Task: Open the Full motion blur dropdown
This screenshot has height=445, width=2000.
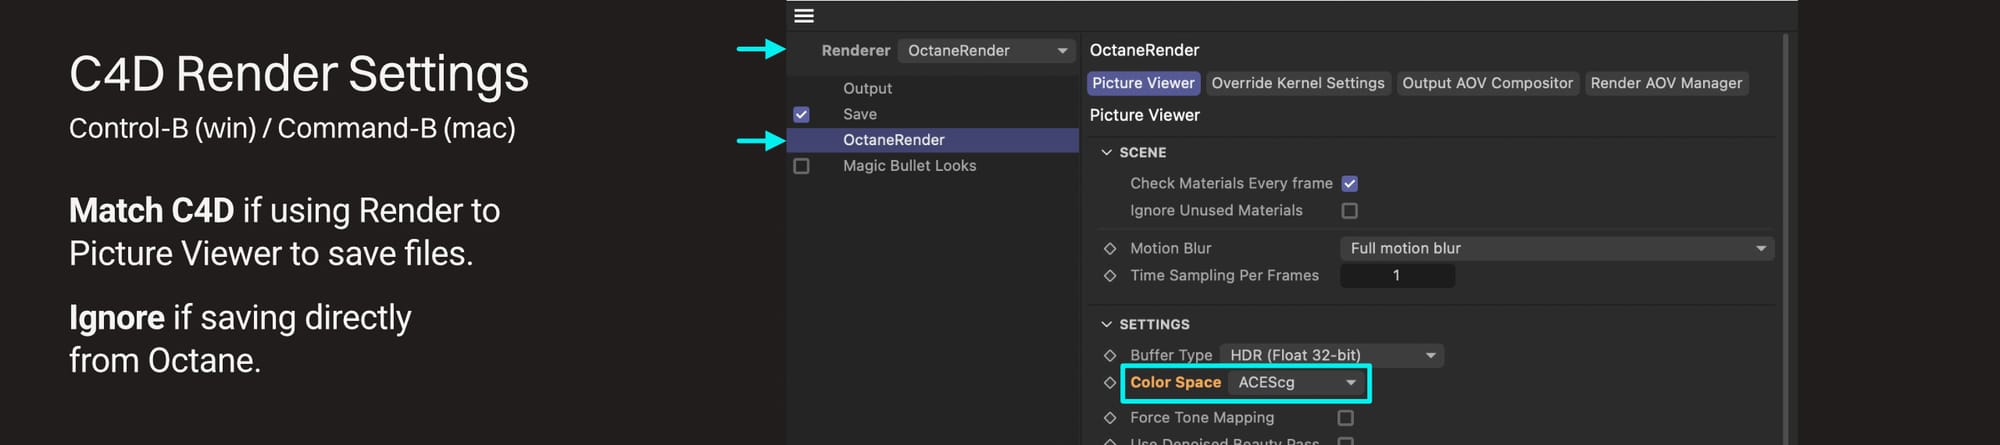Action: 1557,248
